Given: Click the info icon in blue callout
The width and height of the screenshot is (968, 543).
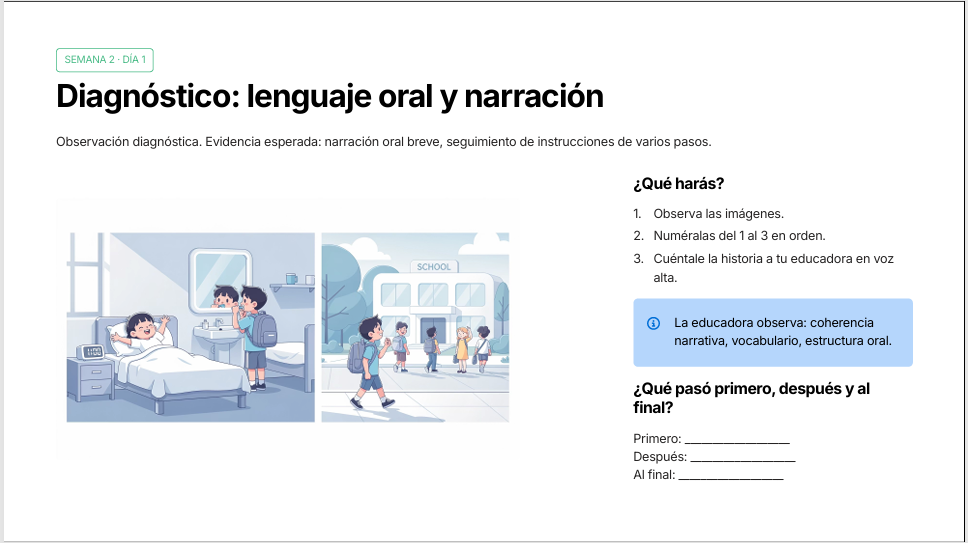Looking at the screenshot, I should pyautogui.click(x=653, y=323).
